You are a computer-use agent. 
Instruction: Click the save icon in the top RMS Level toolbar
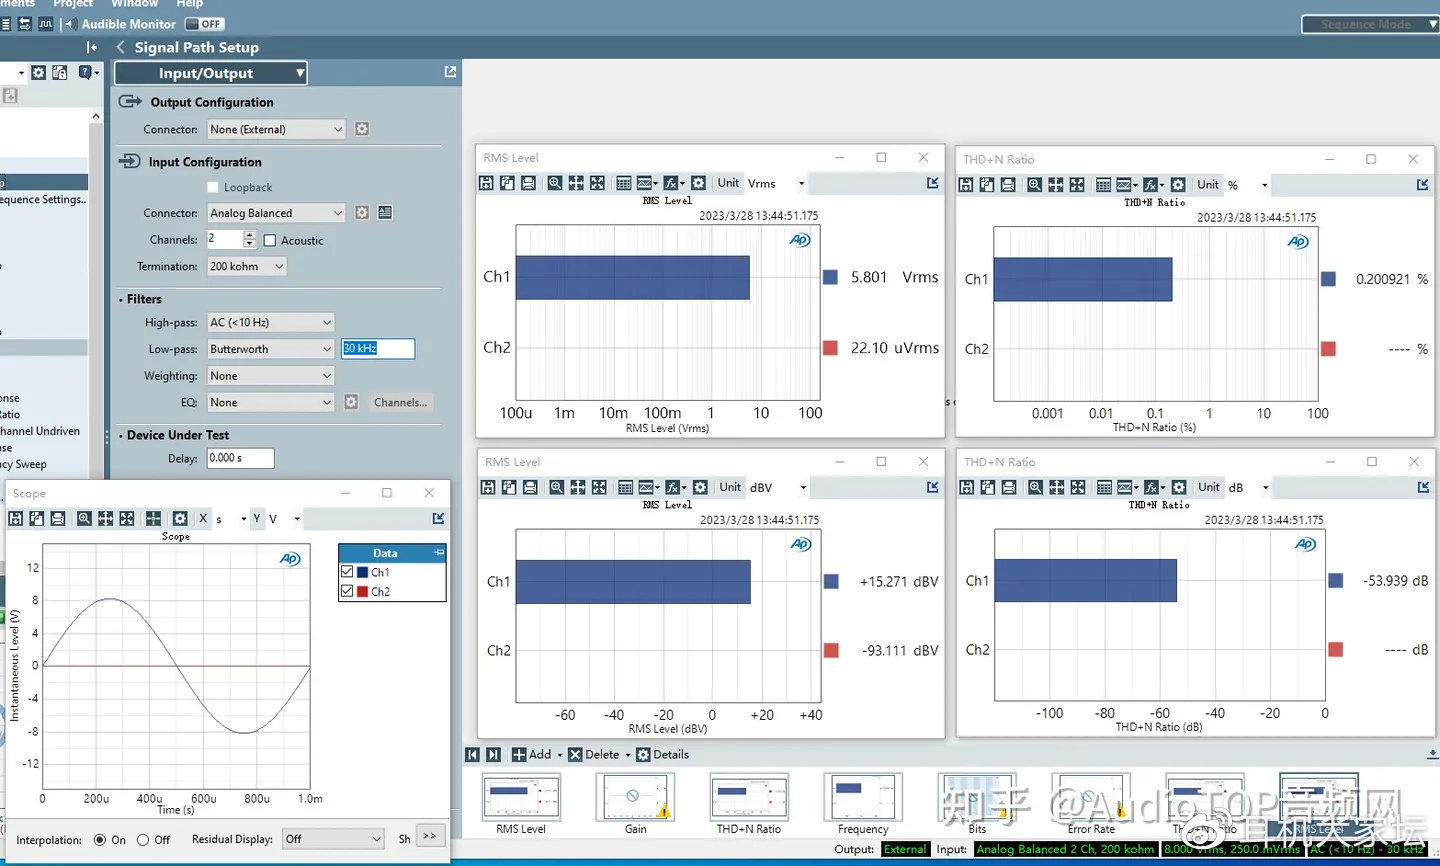click(x=486, y=183)
